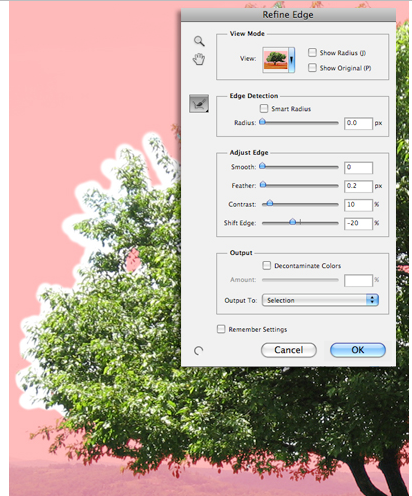This screenshot has width=412, height=496.
Task: Confirm with the OK button
Action: tap(358, 350)
